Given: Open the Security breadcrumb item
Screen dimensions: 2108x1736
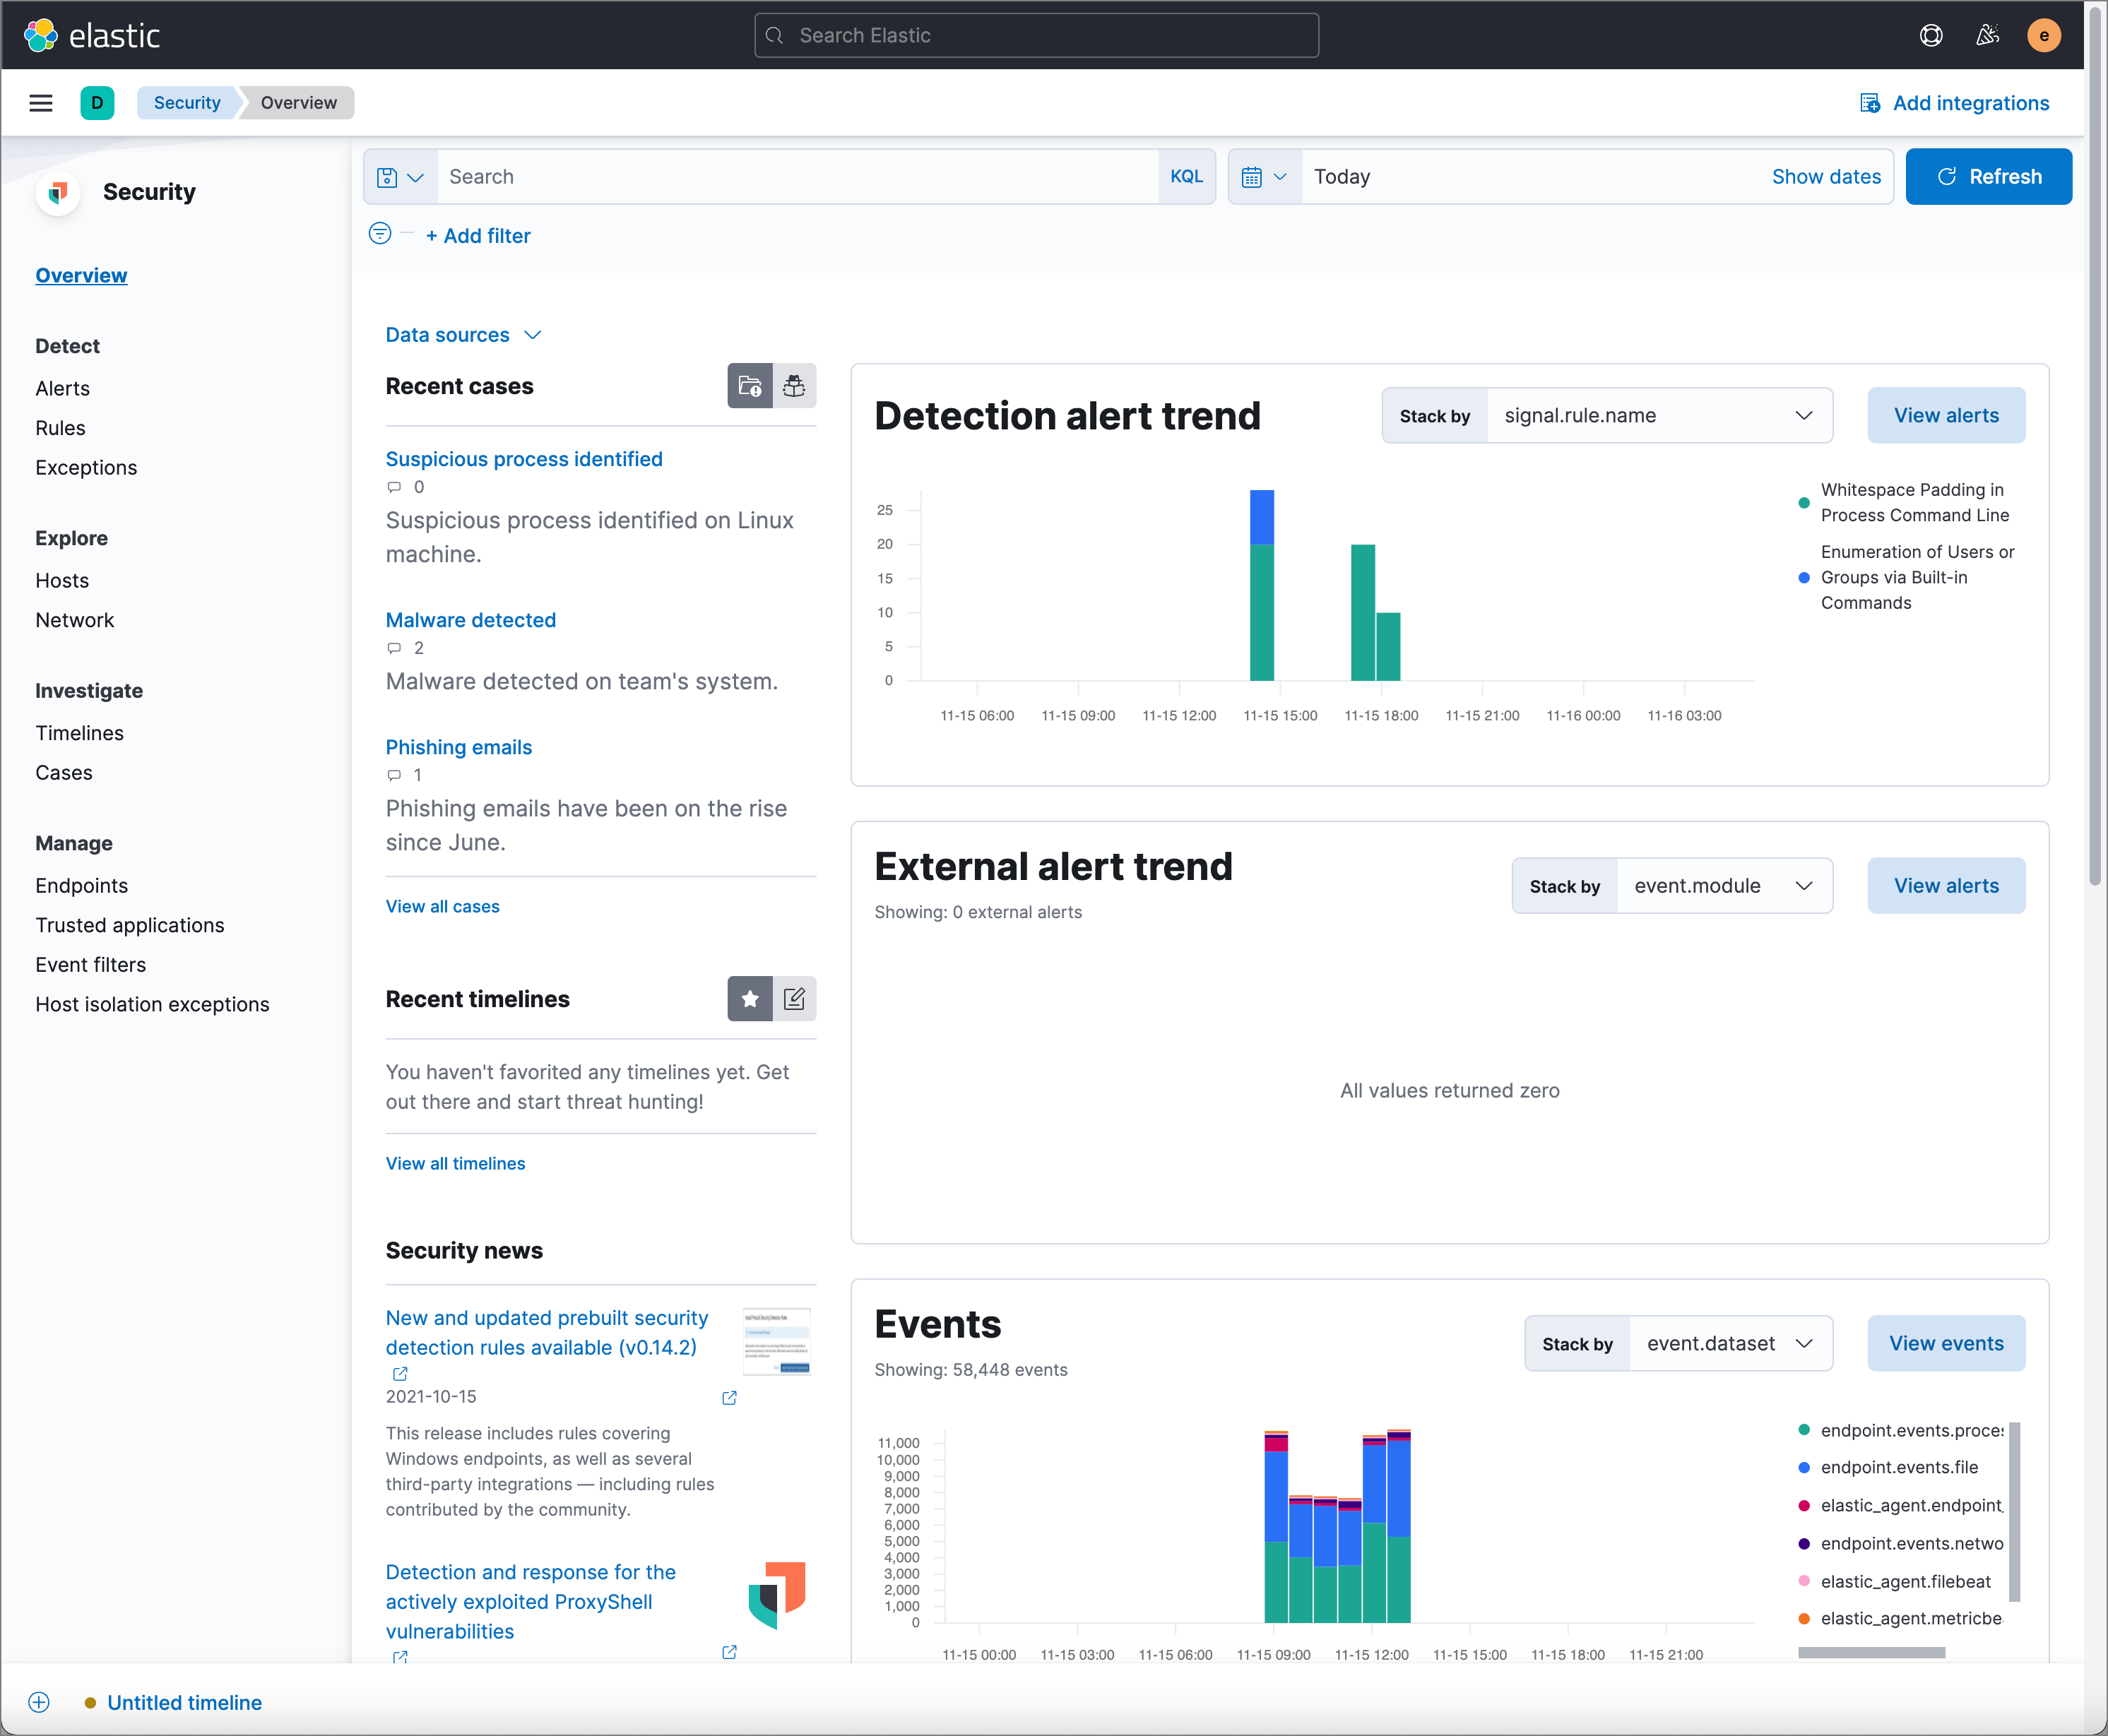Looking at the screenshot, I should (x=186, y=102).
